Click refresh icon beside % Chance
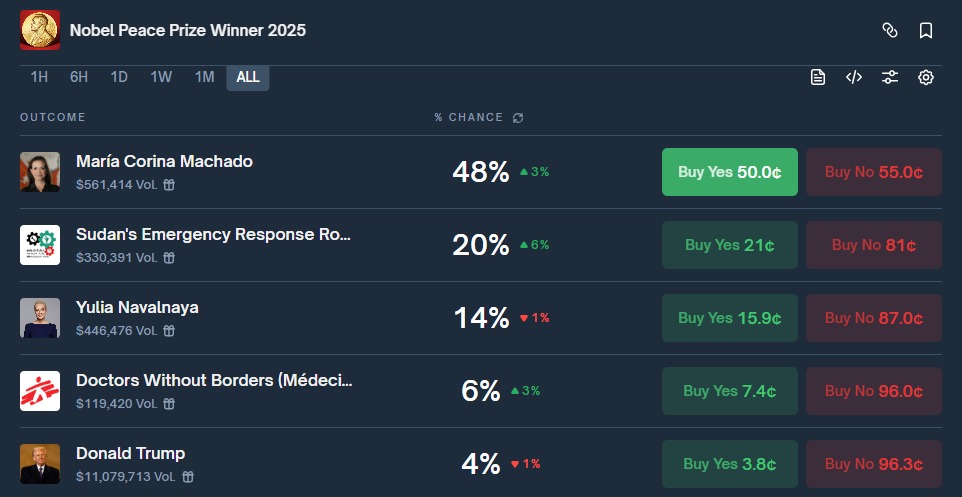962x497 pixels. [x=518, y=118]
